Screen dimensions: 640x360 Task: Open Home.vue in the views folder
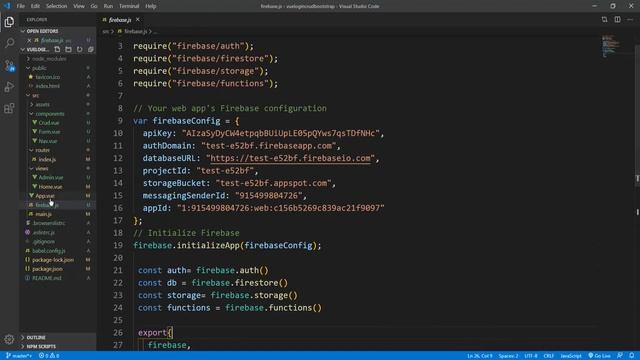pos(51,187)
